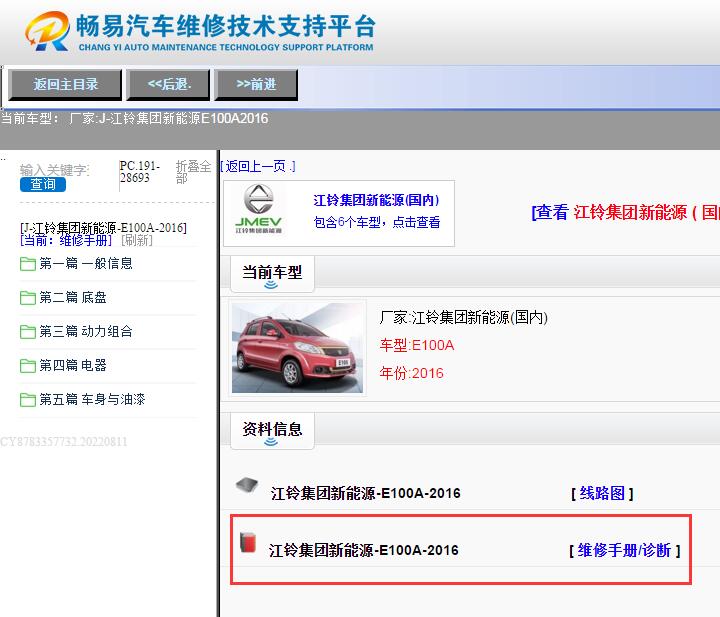Expand tree item 第二篇 底盘
This screenshot has width=720, height=617.
coord(73,297)
